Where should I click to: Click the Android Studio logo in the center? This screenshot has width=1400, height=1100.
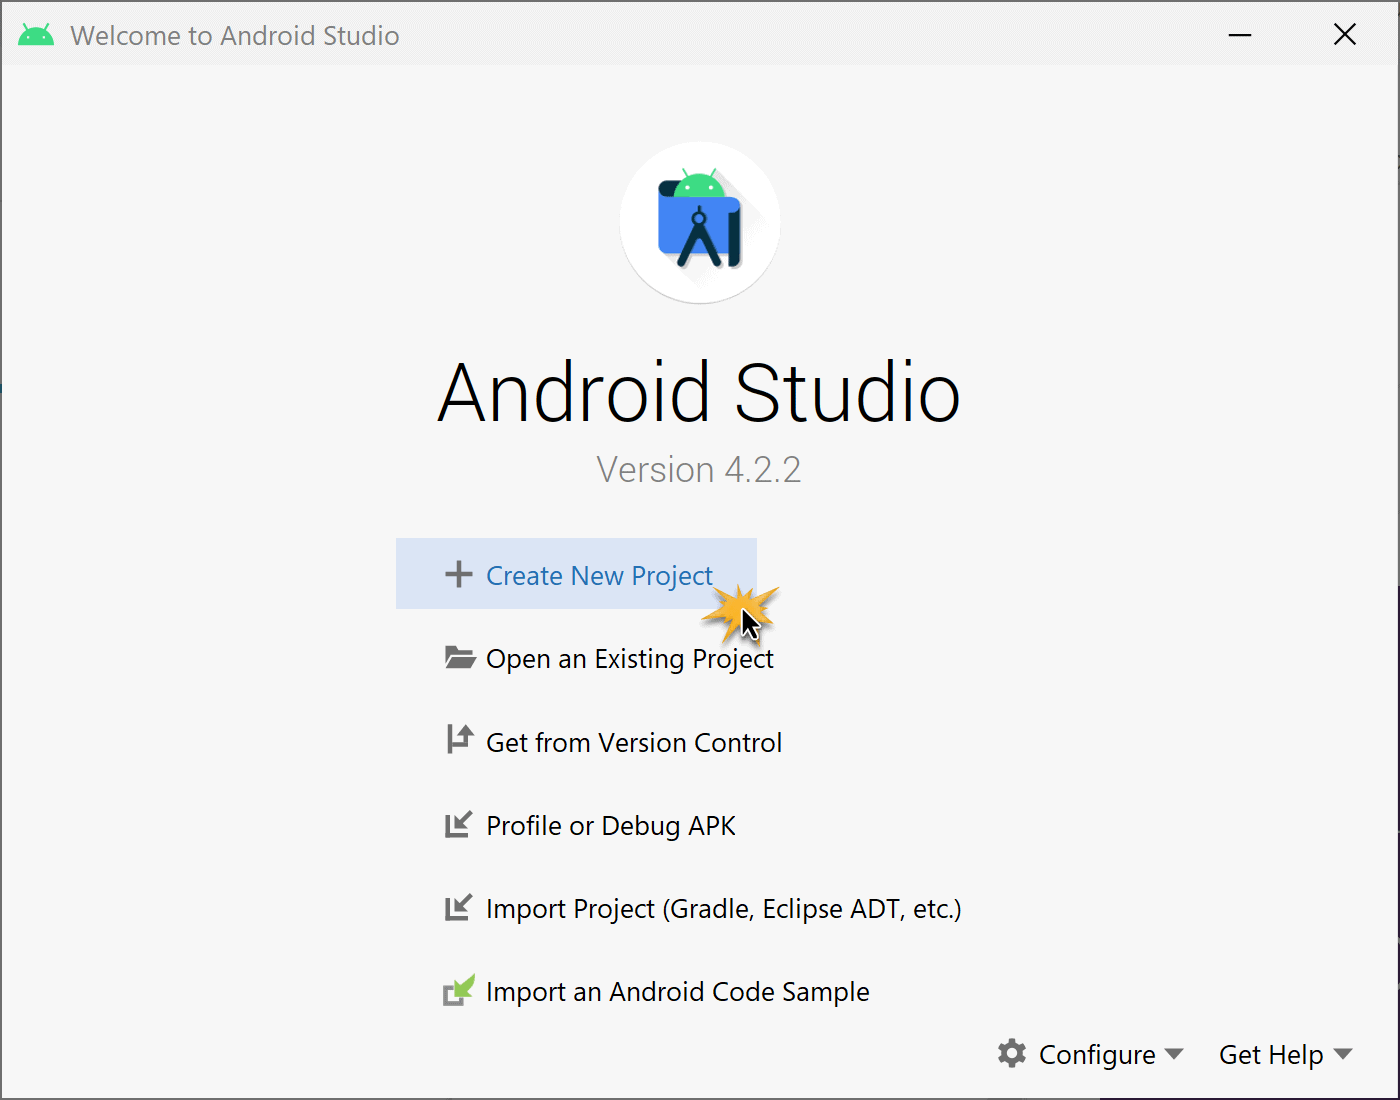coord(700,222)
